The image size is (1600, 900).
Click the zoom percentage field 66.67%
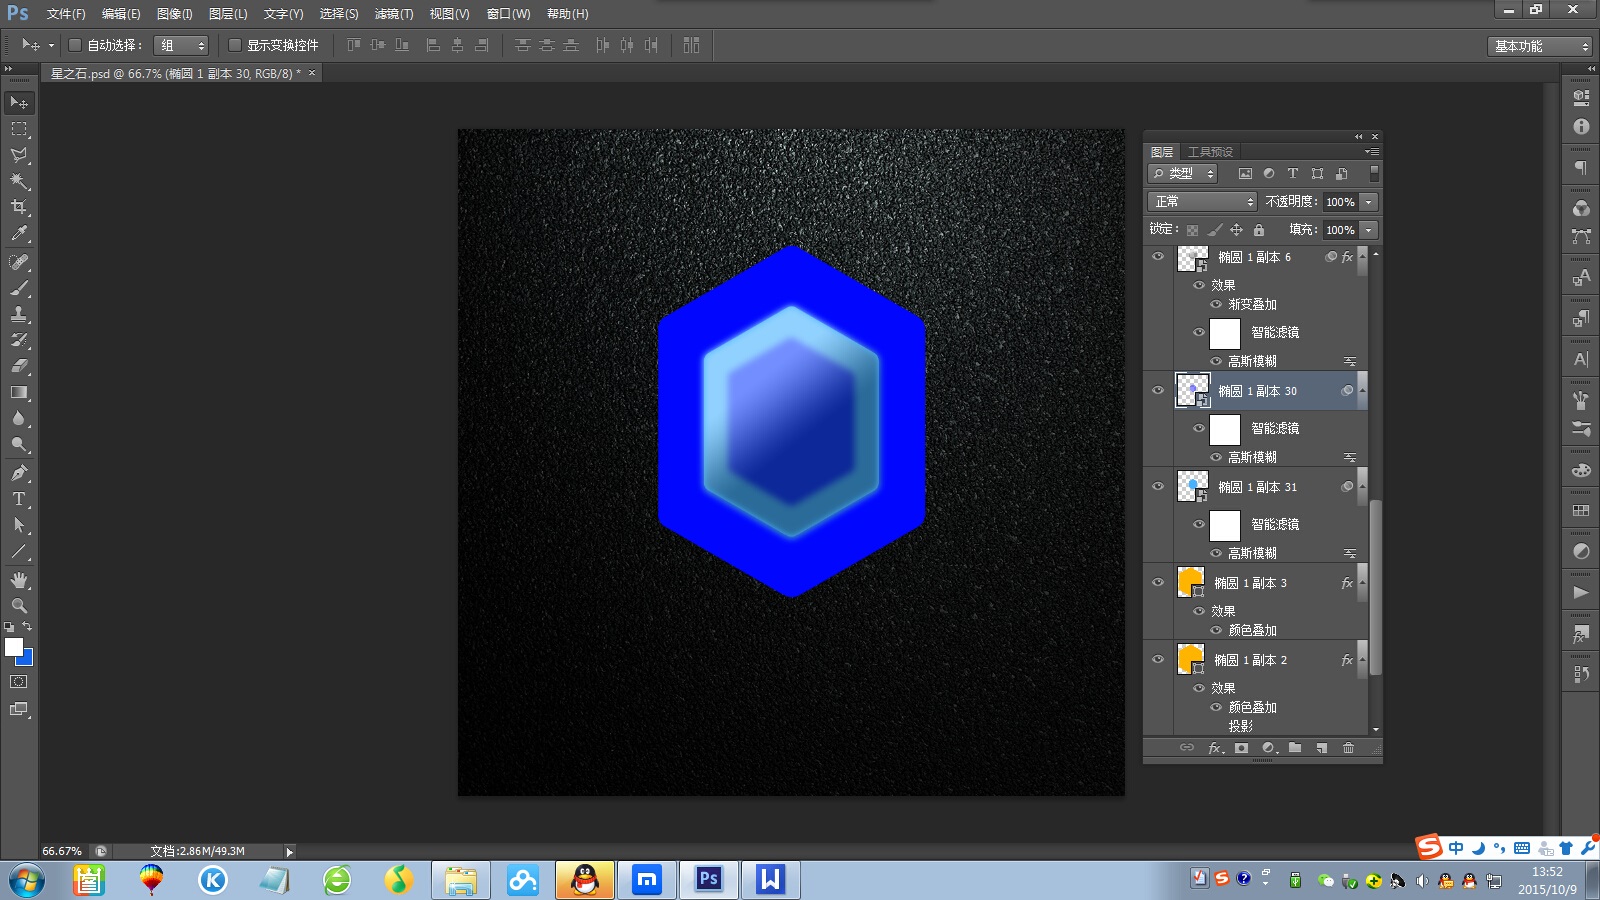pyautogui.click(x=62, y=851)
